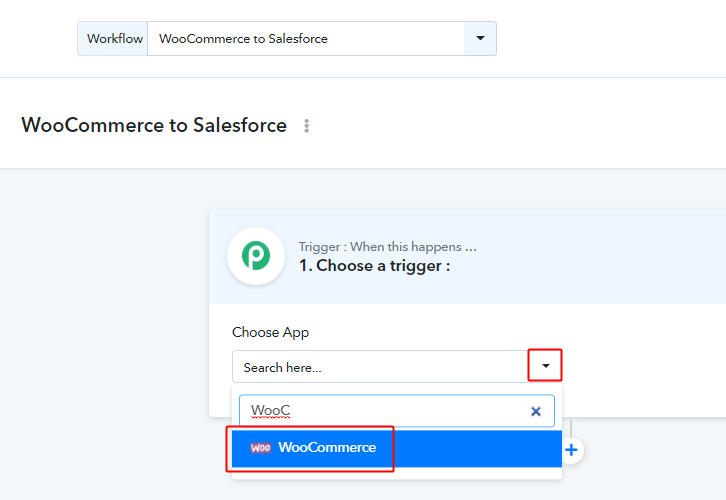Image resolution: width=726 pixels, height=500 pixels.
Task: Open the three-dot menu beside workflow title
Action: (307, 126)
